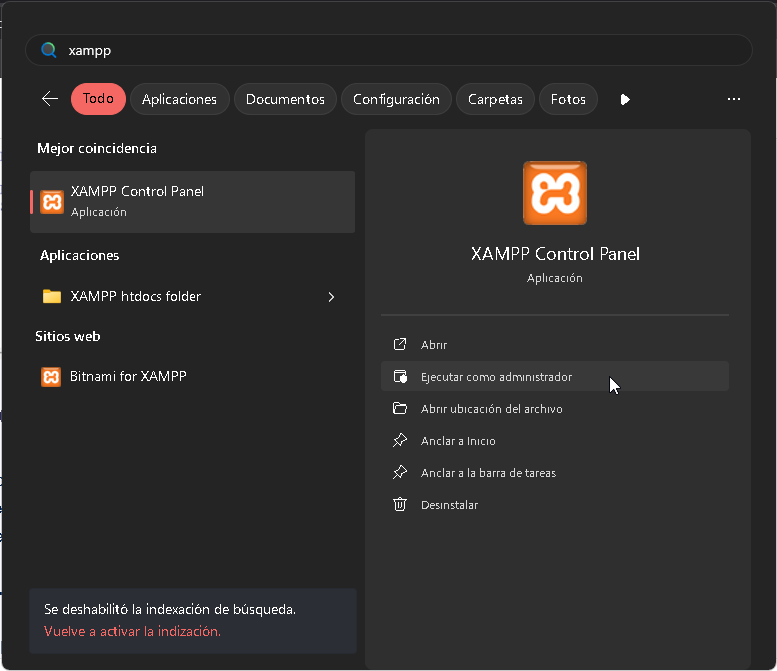
Task: Choose Anclar a la barra de tareas
Action: click(x=488, y=472)
